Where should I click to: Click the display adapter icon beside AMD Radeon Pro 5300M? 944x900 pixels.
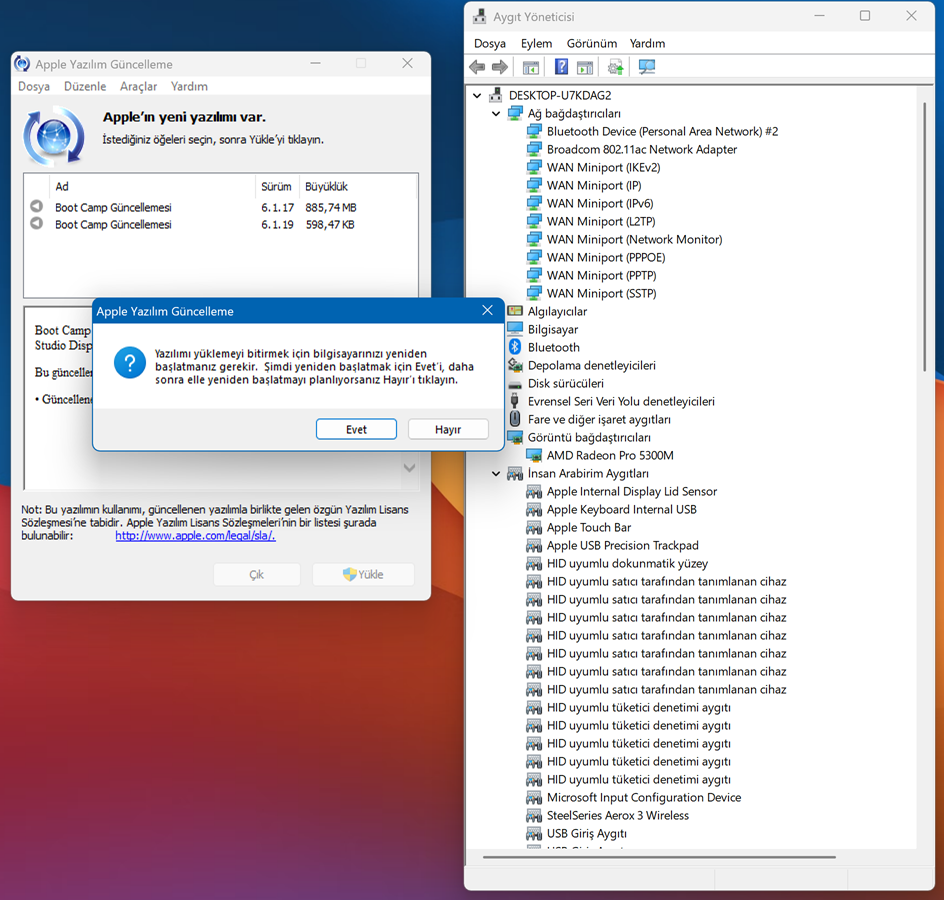[x=534, y=455]
